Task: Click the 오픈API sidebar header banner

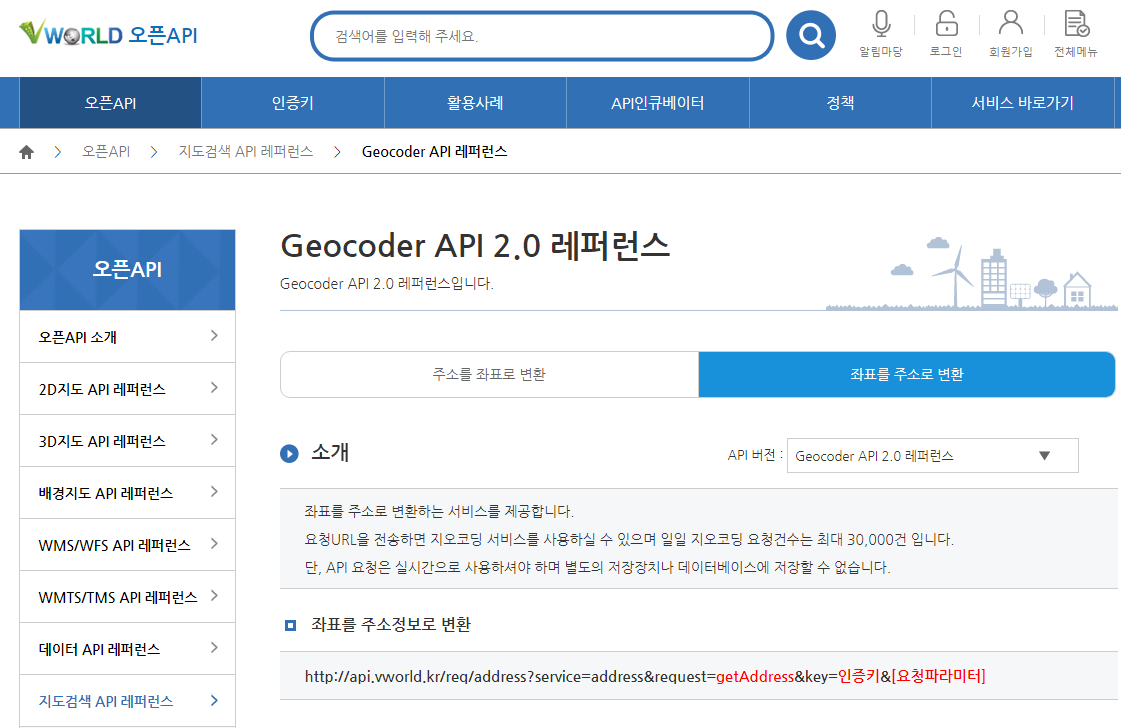Action: point(127,270)
